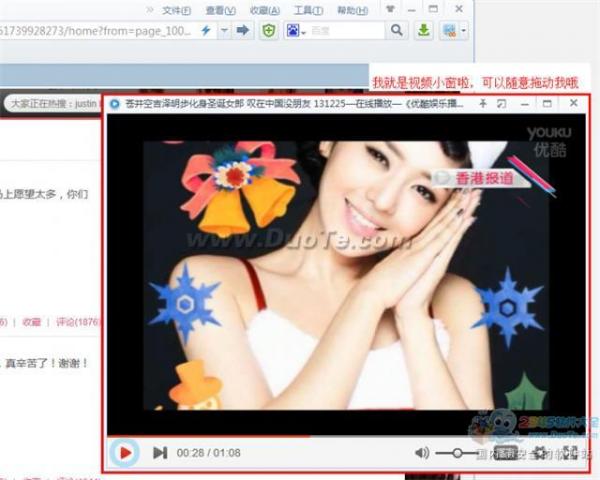Open the video quality selector button
The width and height of the screenshot is (600, 480).
[505, 453]
